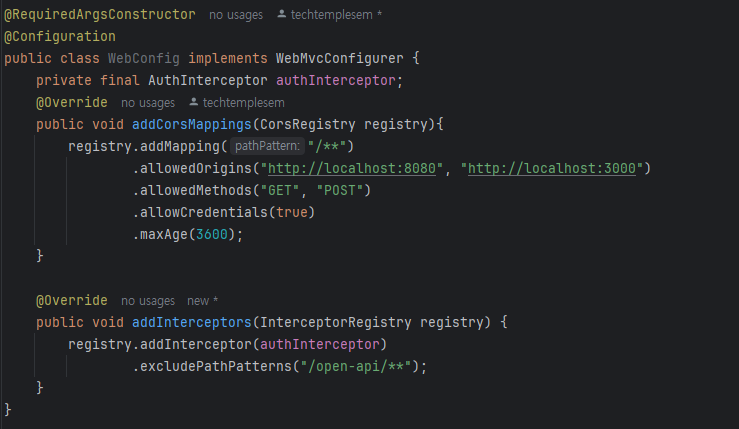Click the @RequiredArgsConstructor annotation
This screenshot has width=739, height=429.
click(x=99, y=15)
